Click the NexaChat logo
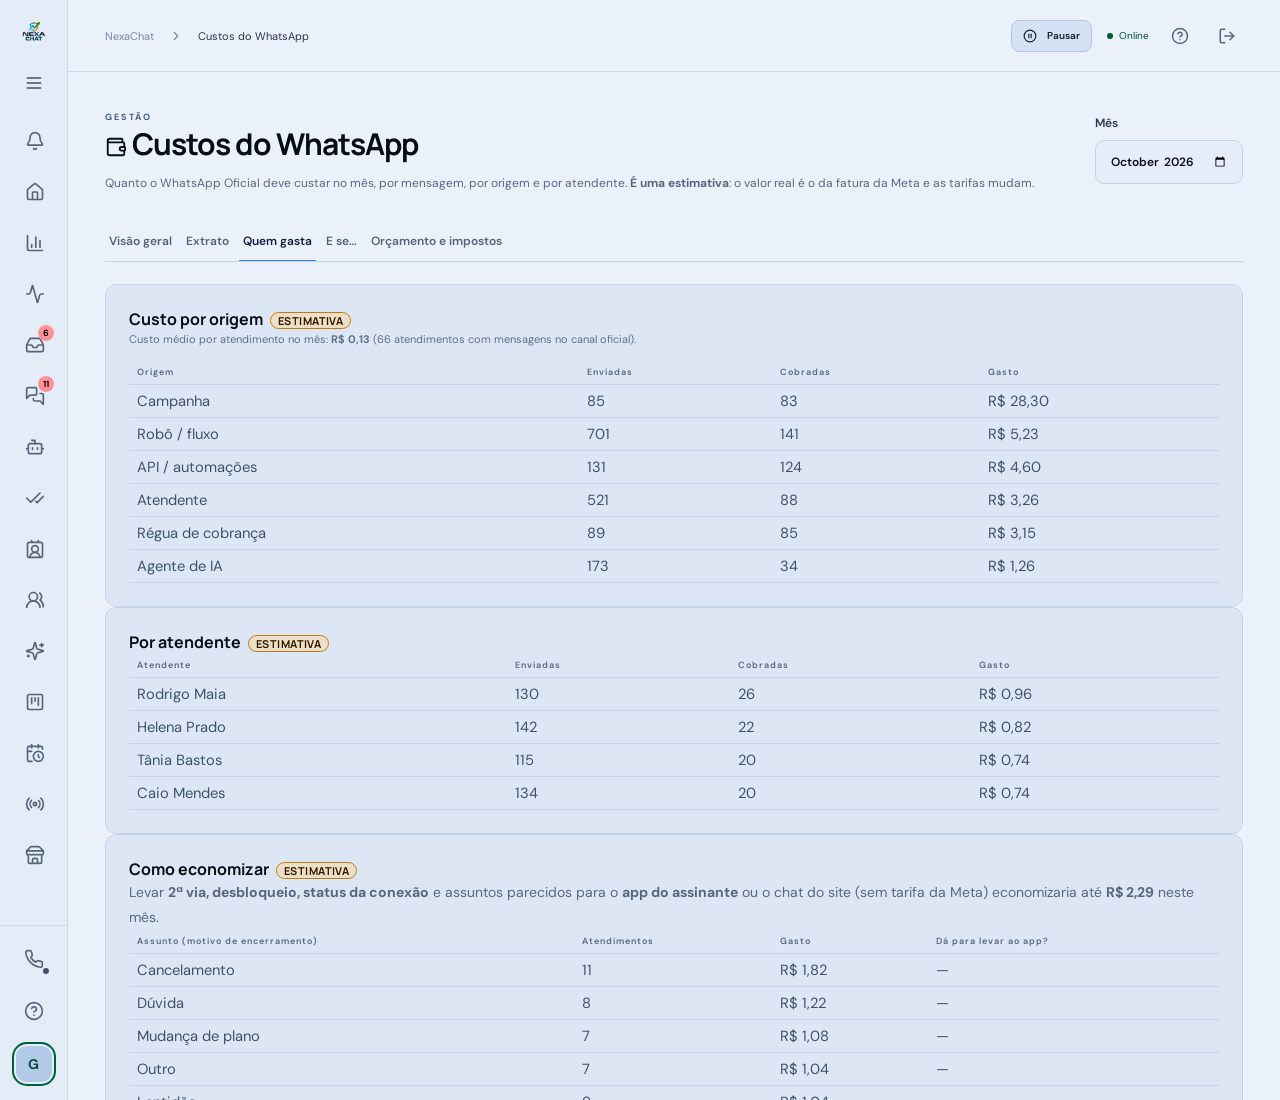 pos(34,32)
